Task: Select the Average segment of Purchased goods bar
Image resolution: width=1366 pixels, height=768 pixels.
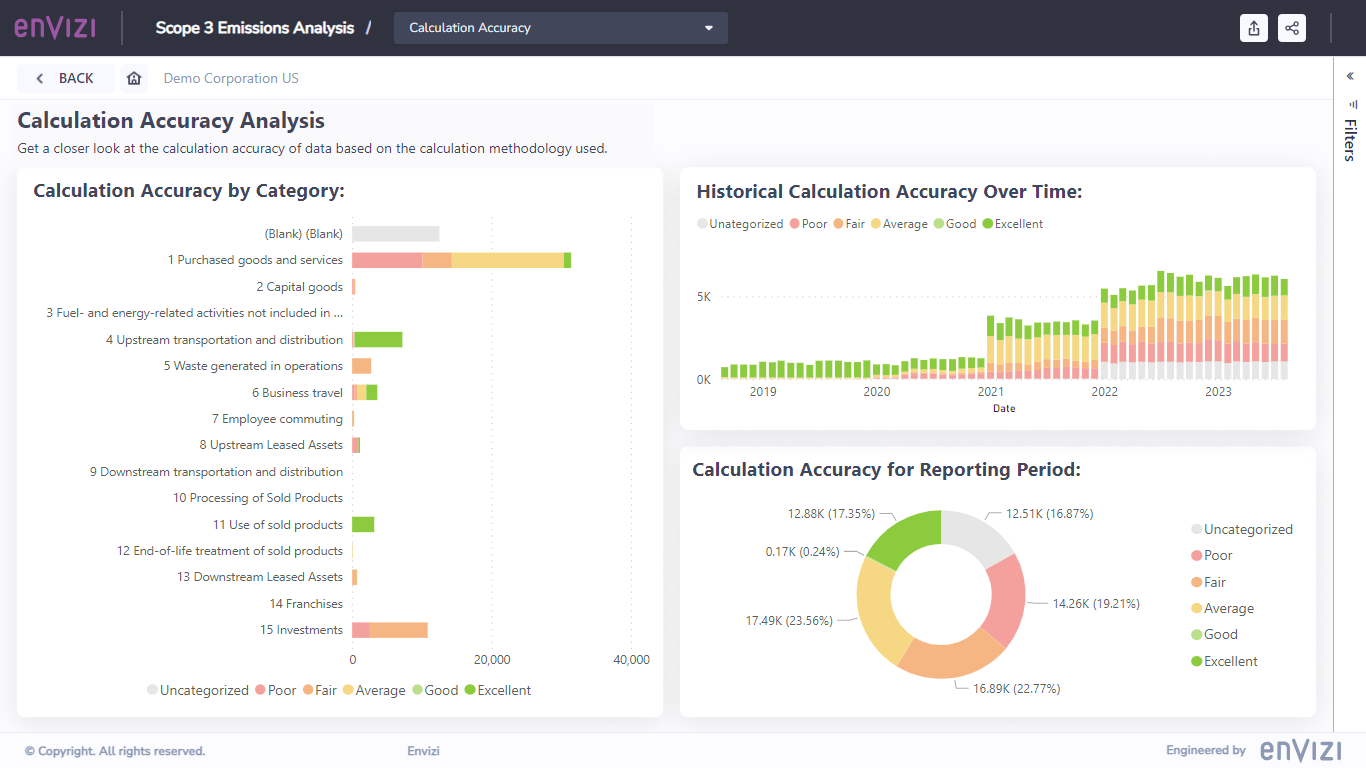Action: point(507,260)
